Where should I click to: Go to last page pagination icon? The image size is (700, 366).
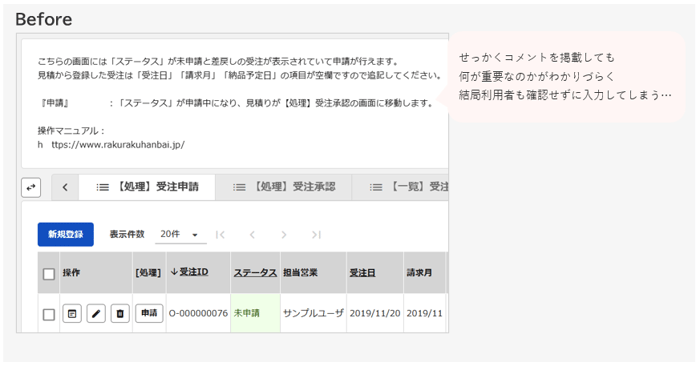coord(316,234)
